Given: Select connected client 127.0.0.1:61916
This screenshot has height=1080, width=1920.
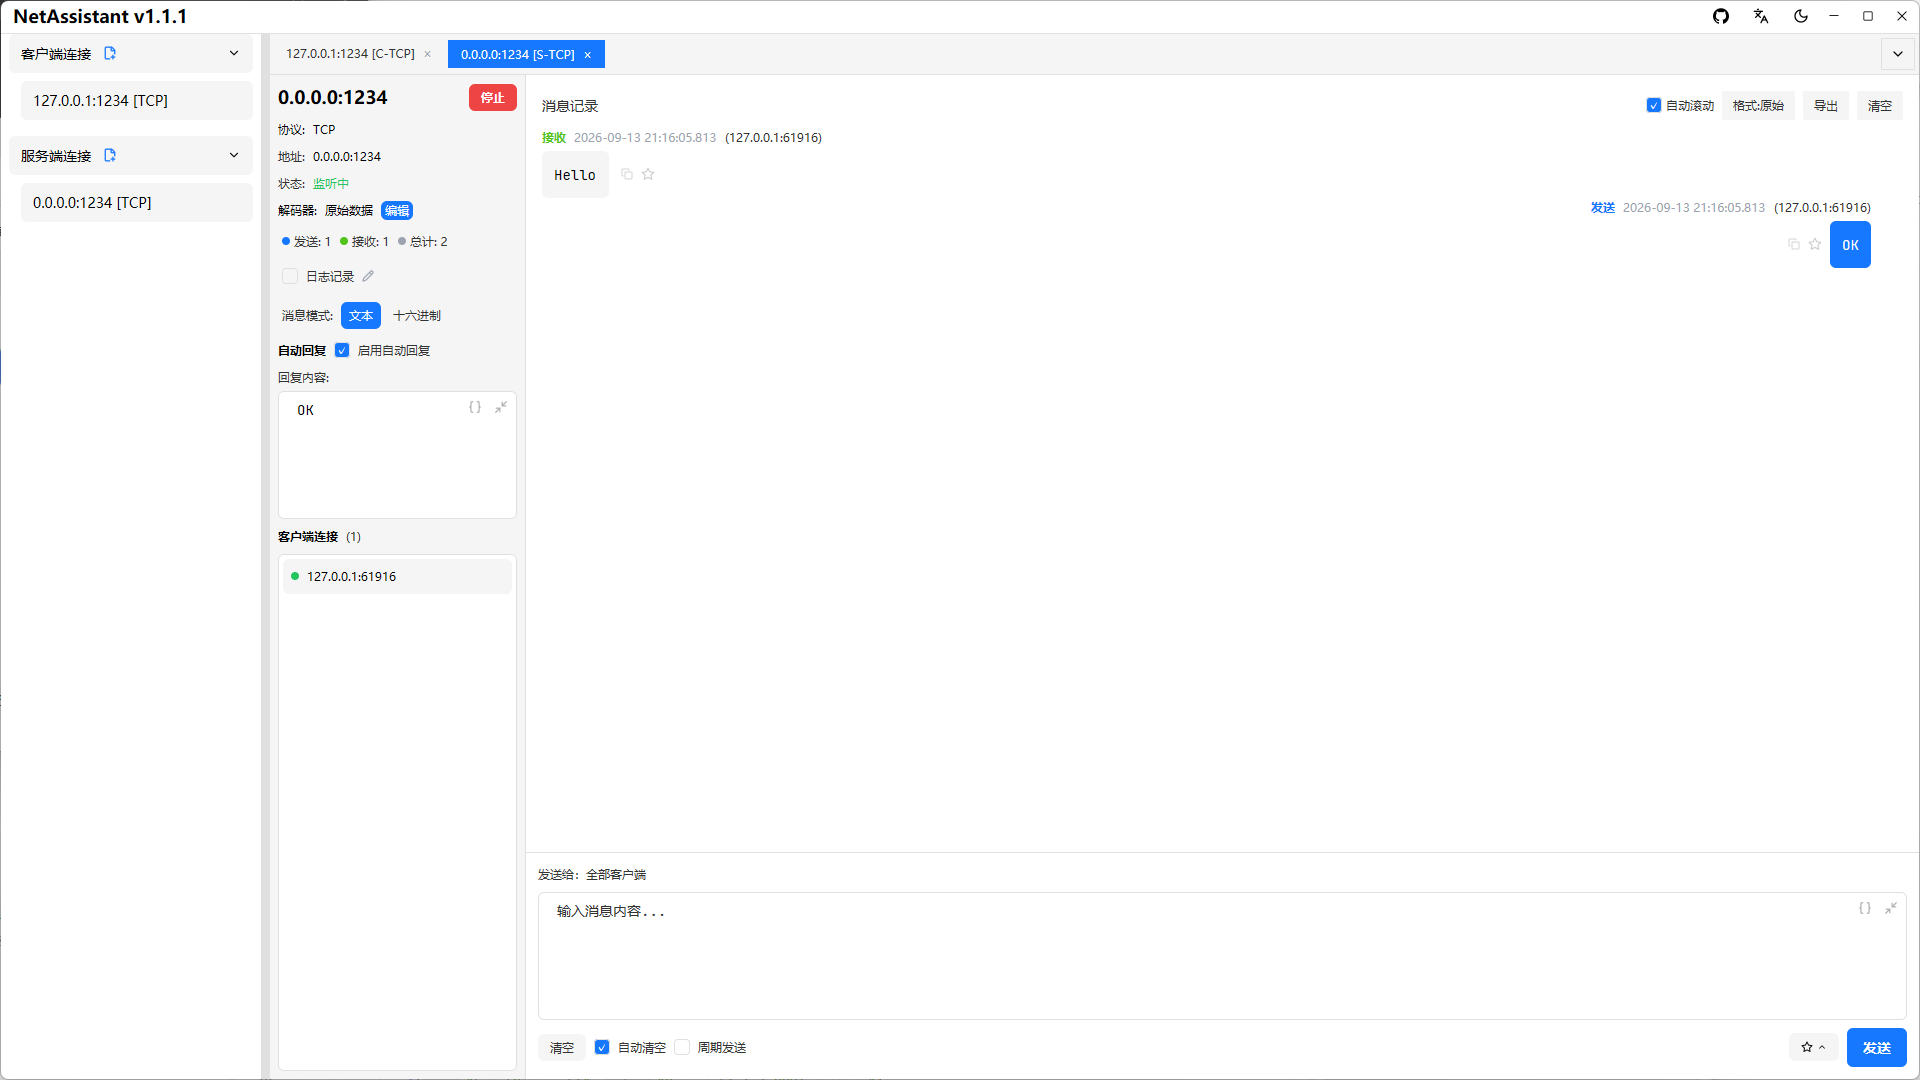Looking at the screenshot, I should tap(397, 576).
